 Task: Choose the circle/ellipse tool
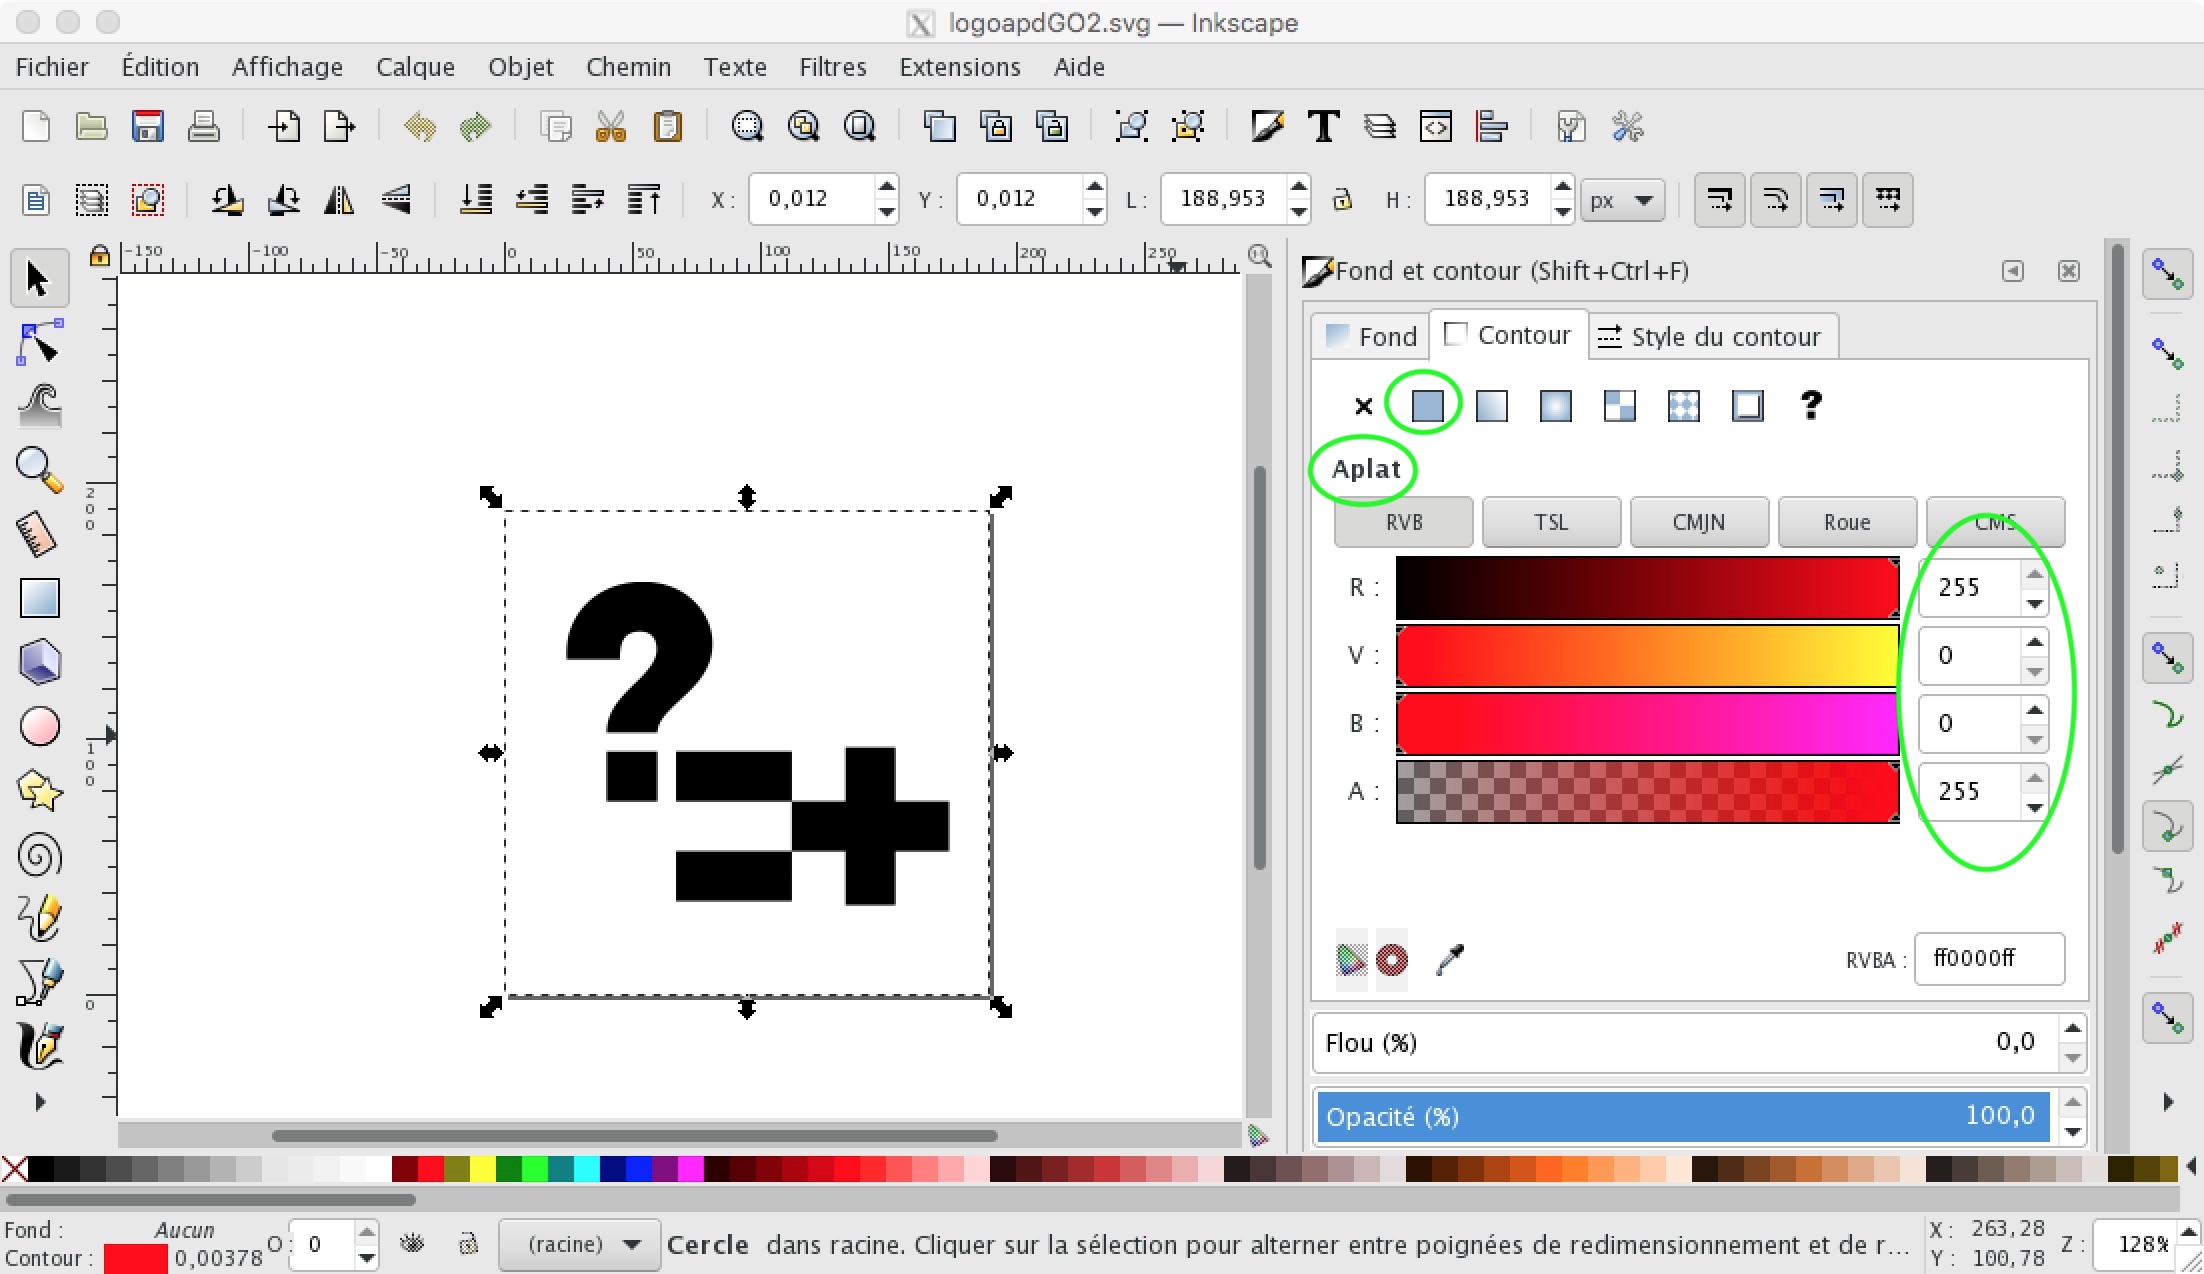pos(39,727)
